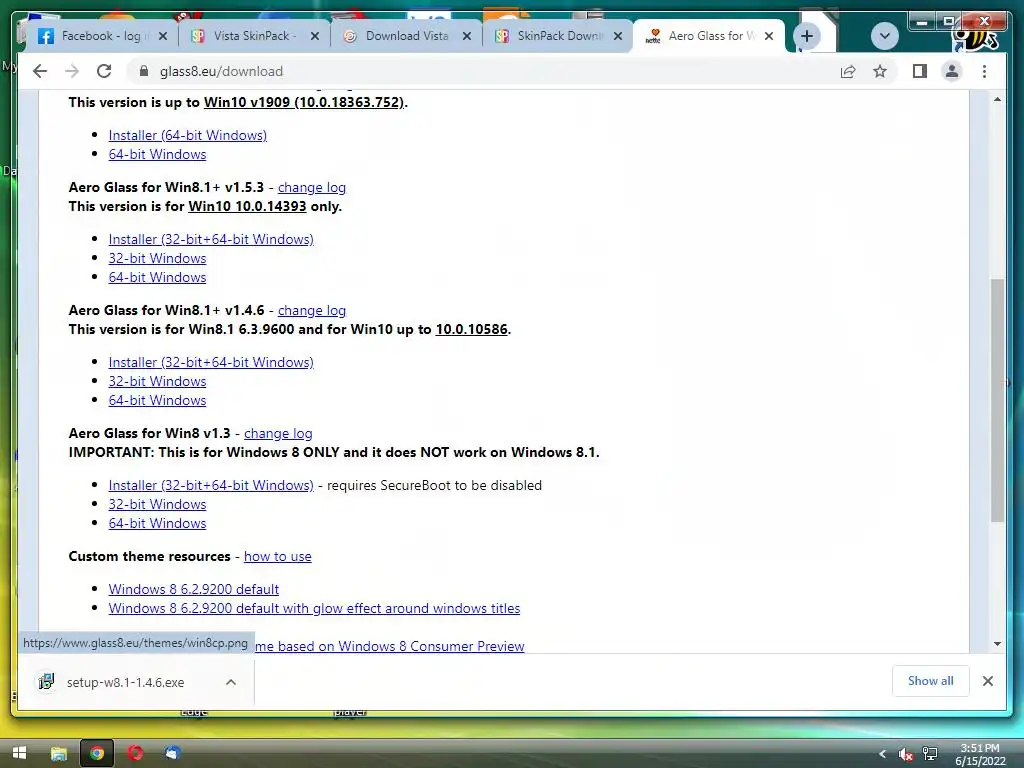Download Win8 v1.3 32-bit Windows
The image size is (1024, 768).
point(157,504)
